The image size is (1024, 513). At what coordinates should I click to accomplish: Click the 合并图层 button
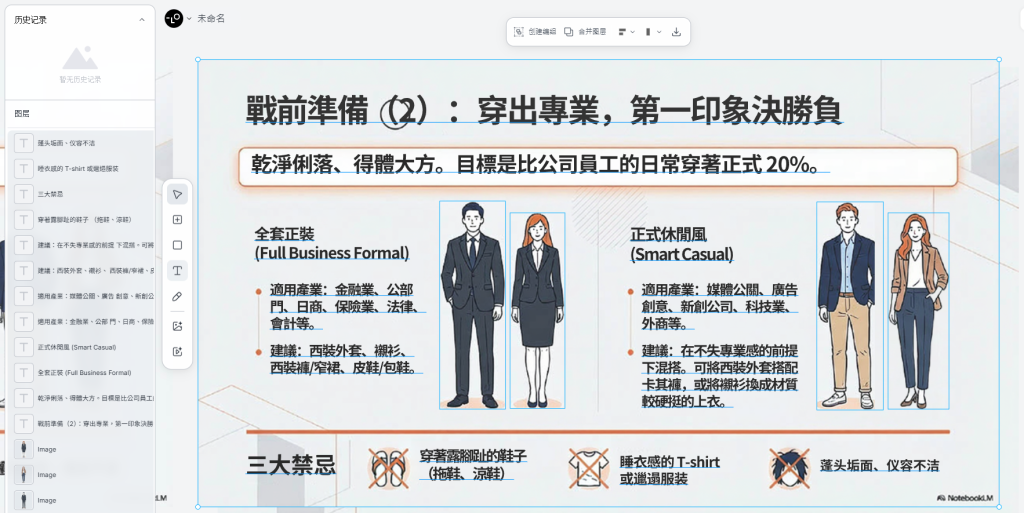click(585, 31)
